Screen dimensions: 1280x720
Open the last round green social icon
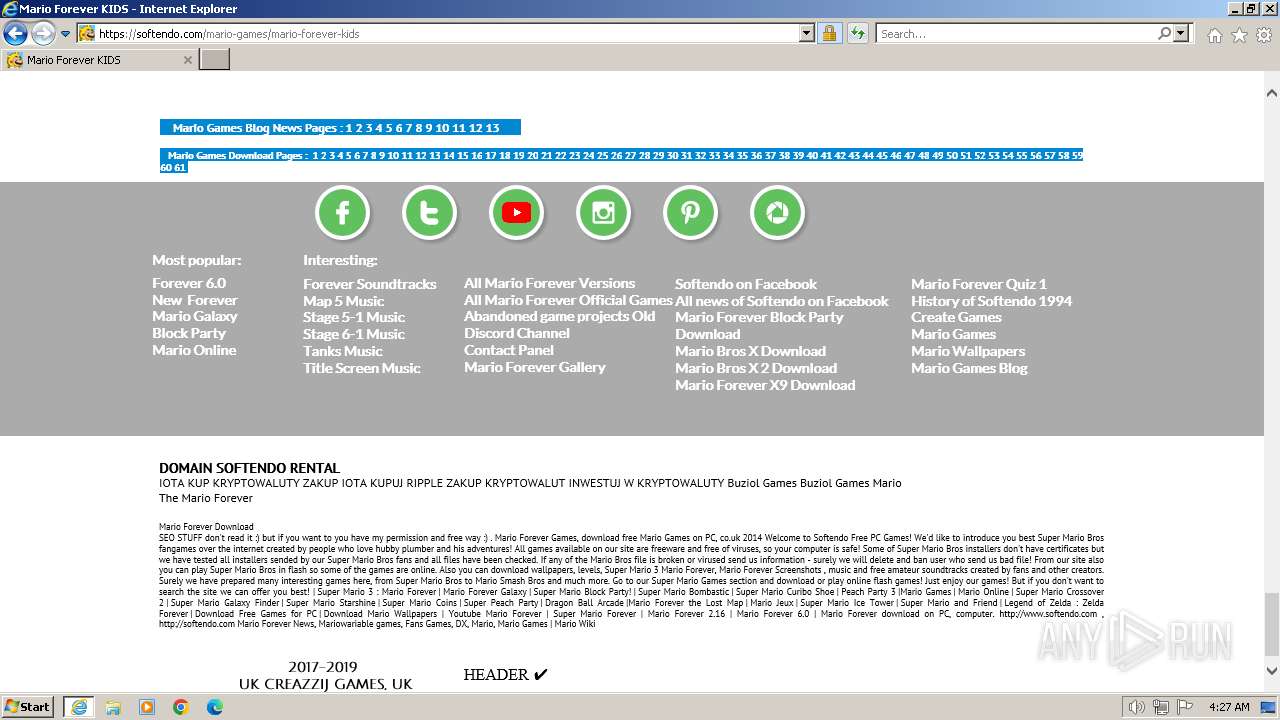pyautogui.click(x=778, y=213)
